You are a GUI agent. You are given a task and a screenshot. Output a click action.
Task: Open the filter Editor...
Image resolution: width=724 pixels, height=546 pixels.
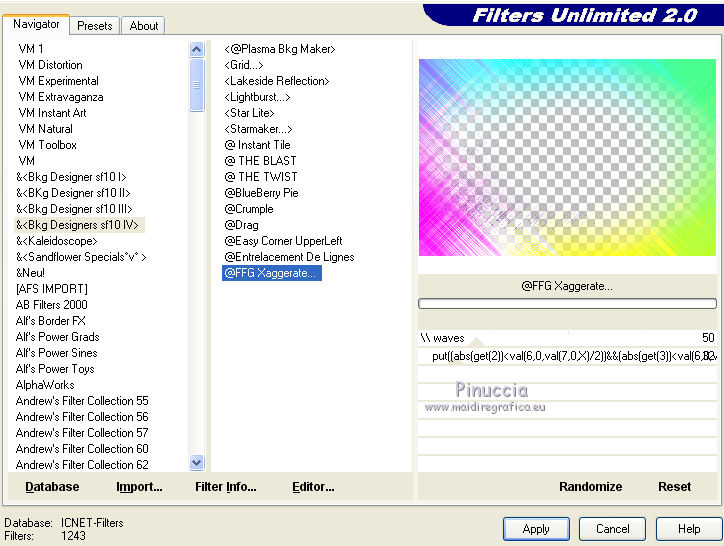pyautogui.click(x=313, y=486)
